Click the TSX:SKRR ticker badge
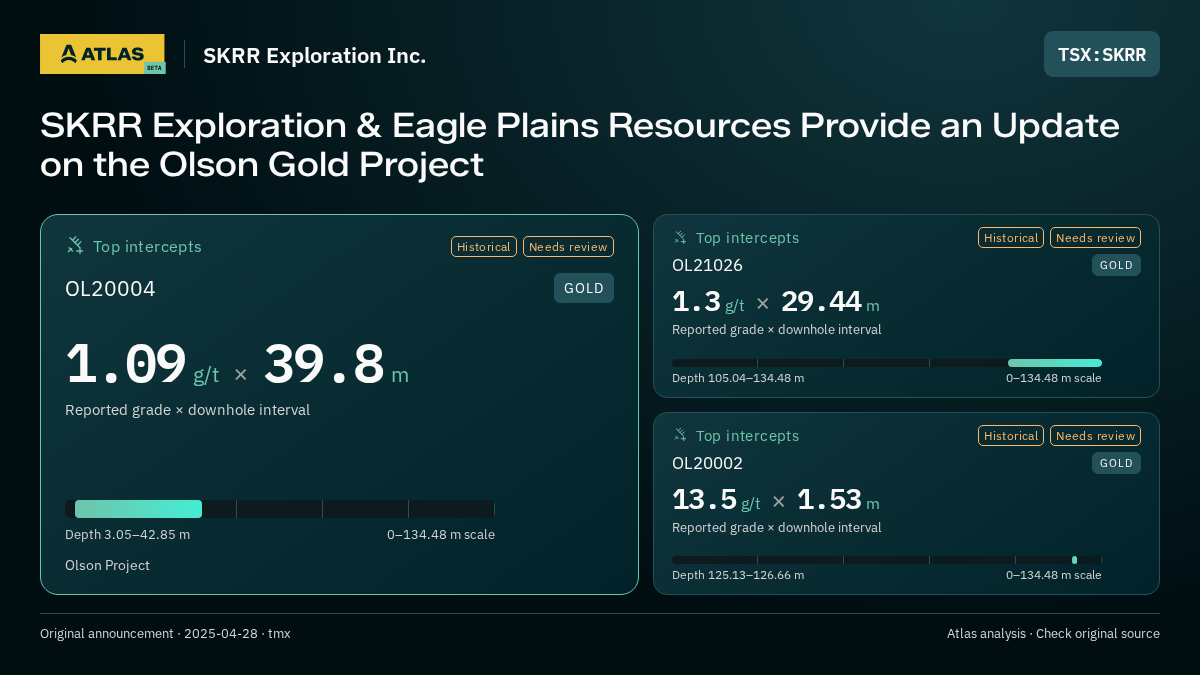 [1102, 54]
